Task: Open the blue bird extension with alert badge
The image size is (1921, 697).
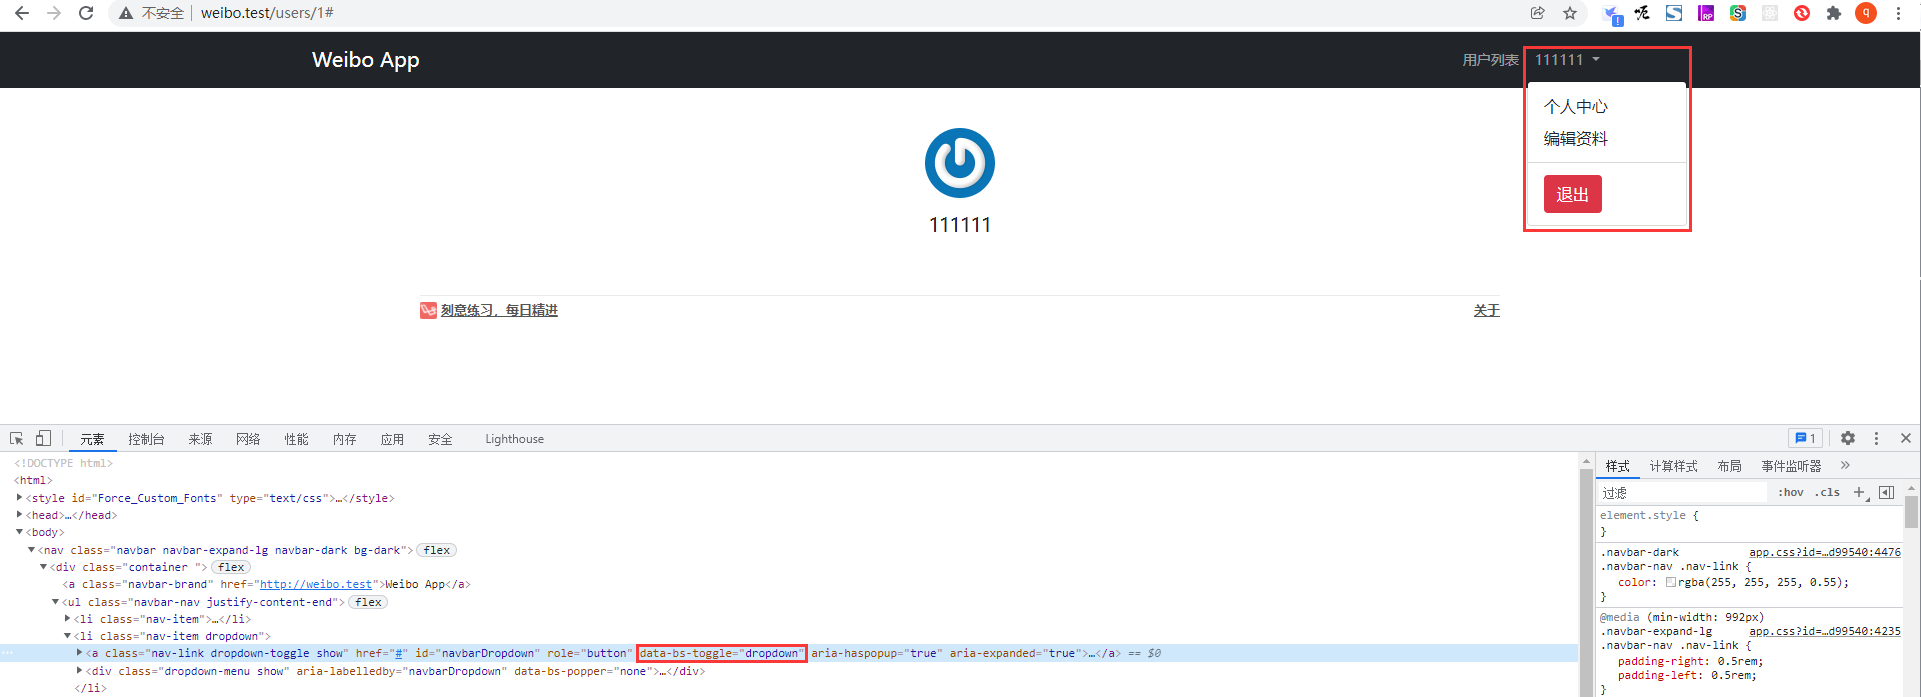Action: 1612,14
